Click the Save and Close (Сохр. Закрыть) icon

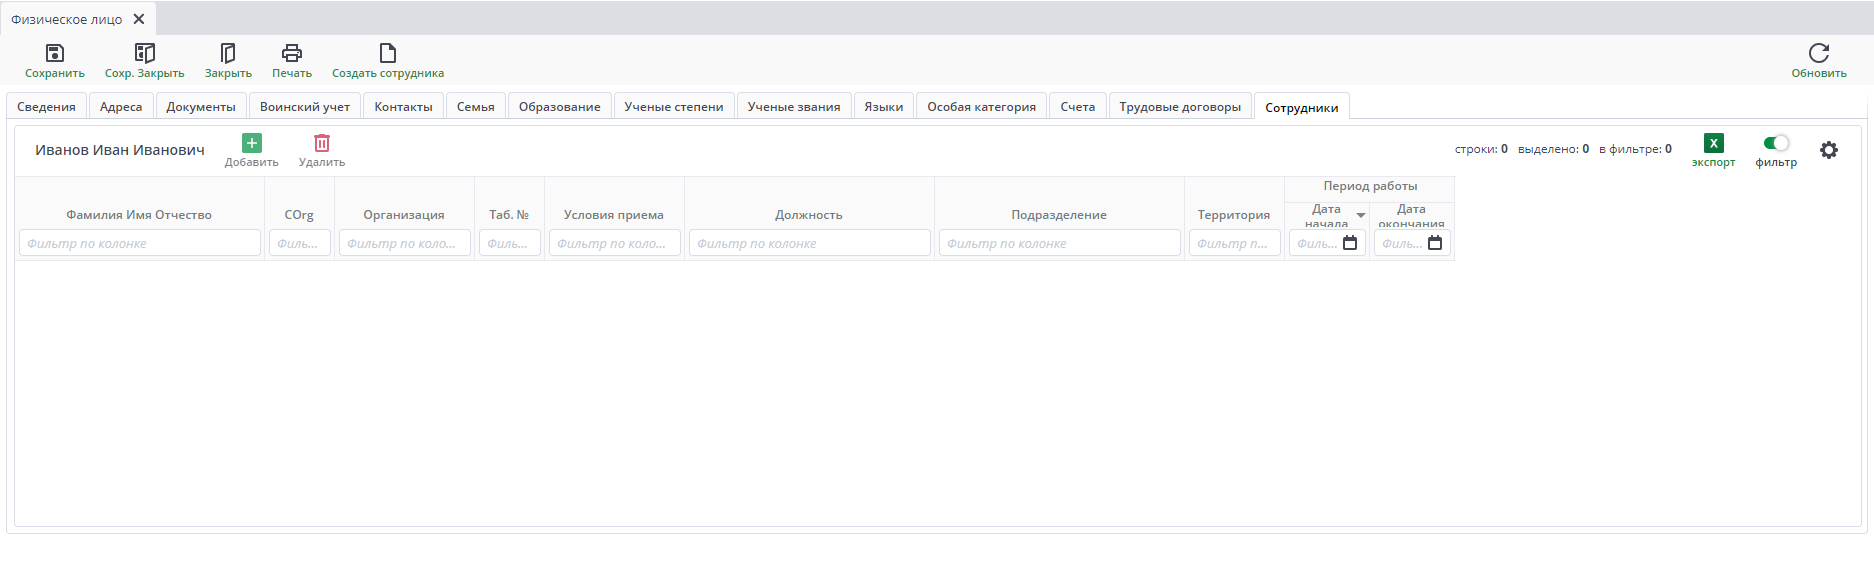145,53
